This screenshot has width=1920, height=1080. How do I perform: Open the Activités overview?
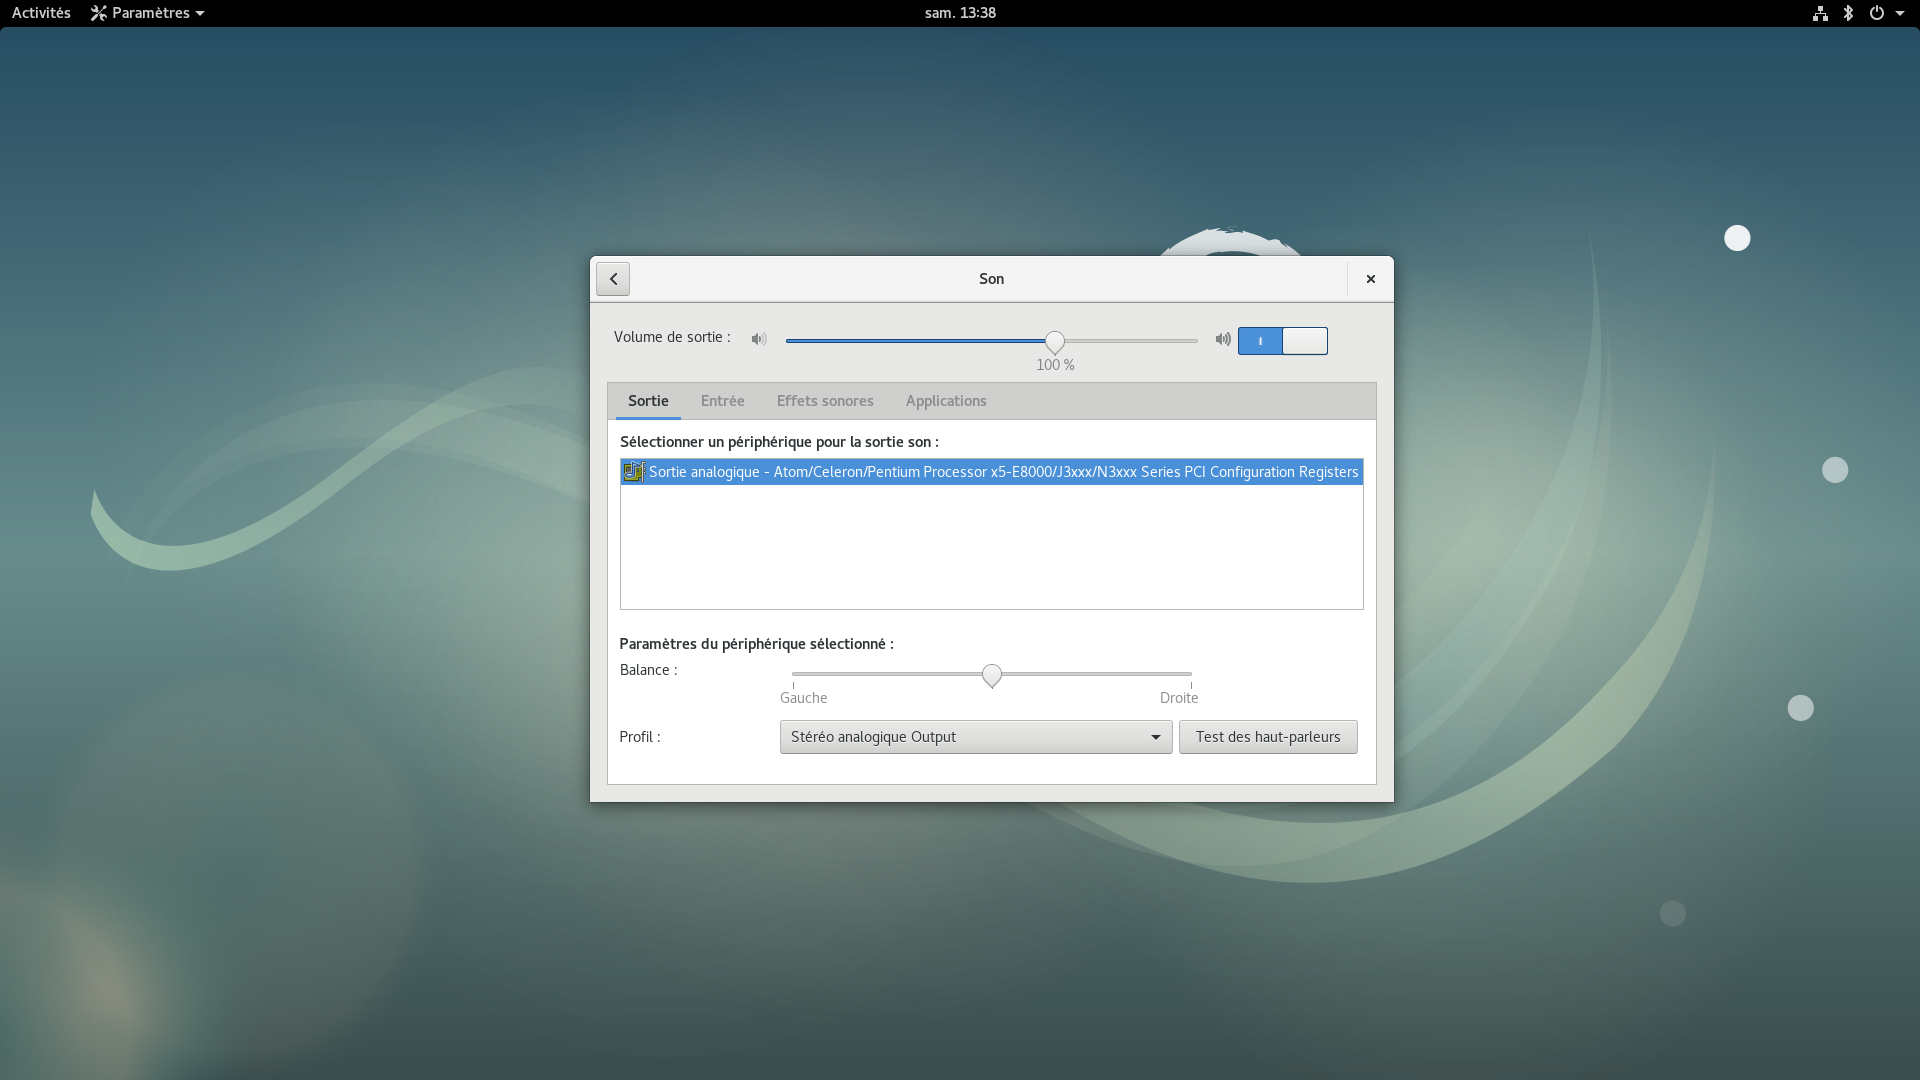click(x=41, y=13)
